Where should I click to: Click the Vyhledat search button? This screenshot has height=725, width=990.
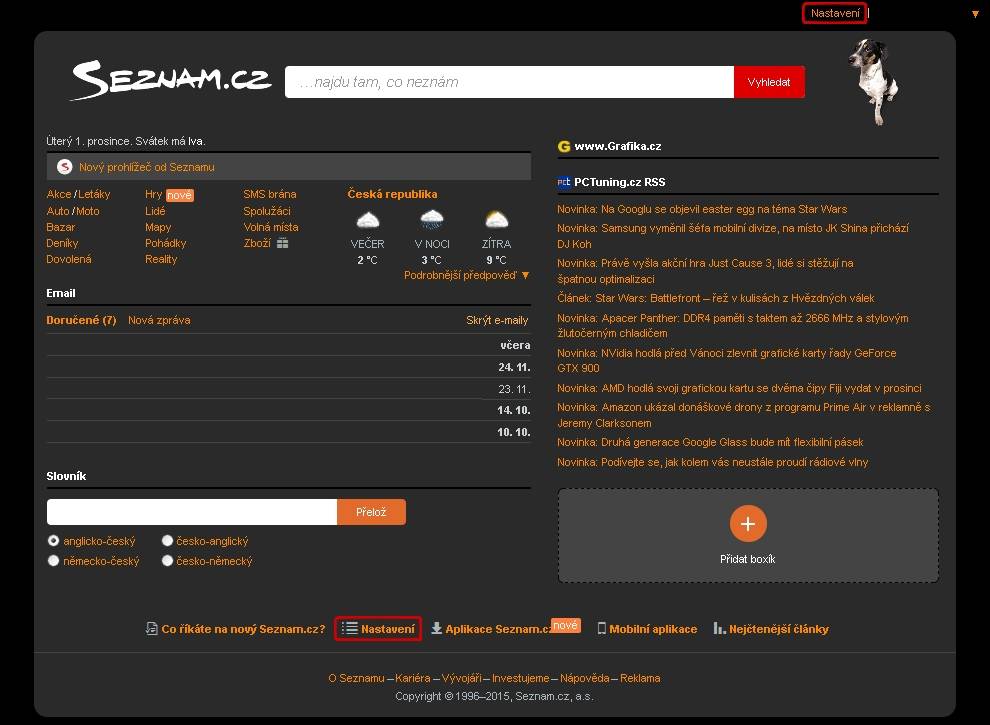(x=769, y=82)
